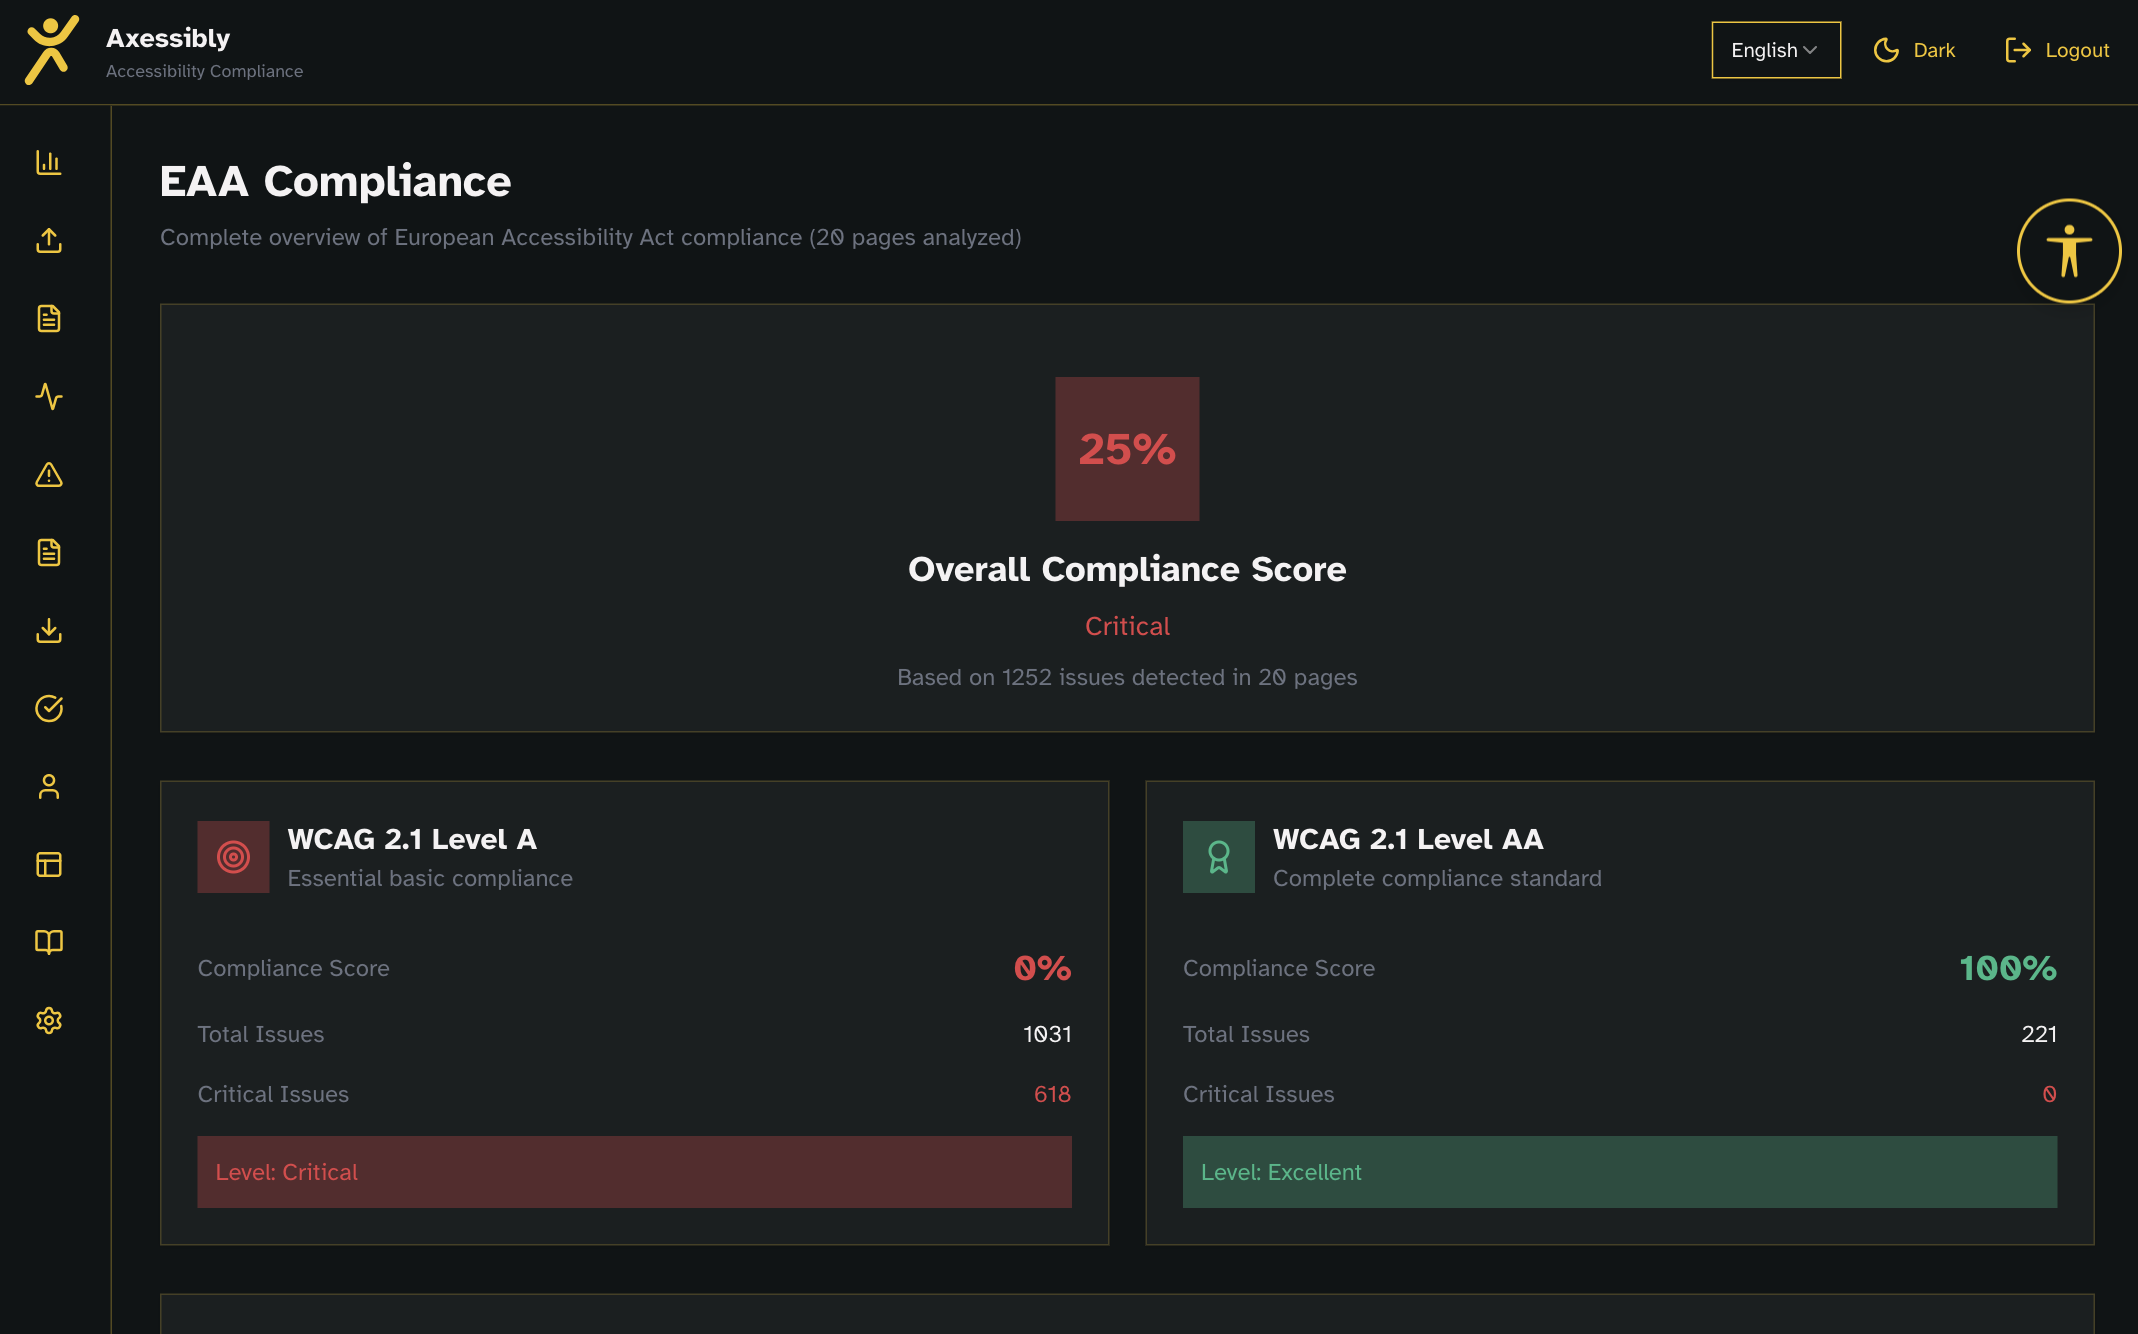The height and width of the screenshot is (1334, 2138).
Task: Click the 25% compliance score indicator
Action: click(1126, 449)
